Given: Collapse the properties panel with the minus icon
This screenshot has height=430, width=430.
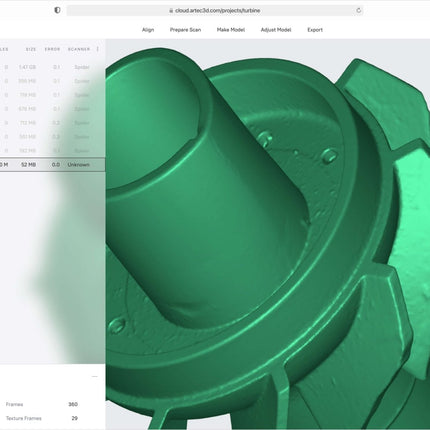Looking at the screenshot, I should coord(95,377).
